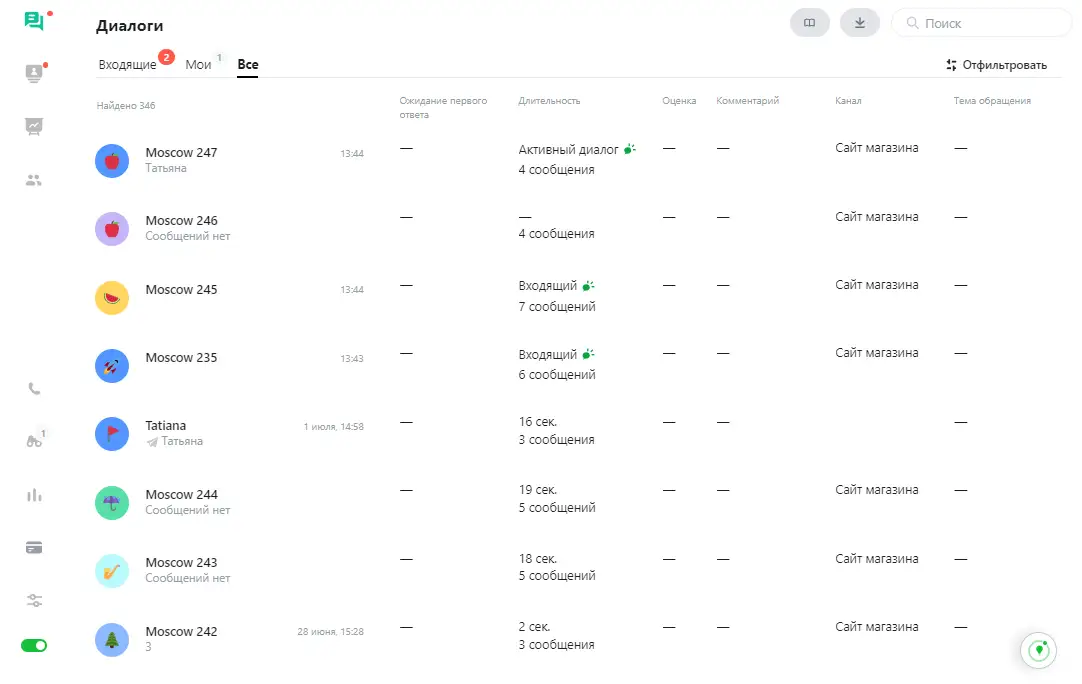
Task: Open the Отфильтровать filter options
Action: pyautogui.click(x=996, y=65)
